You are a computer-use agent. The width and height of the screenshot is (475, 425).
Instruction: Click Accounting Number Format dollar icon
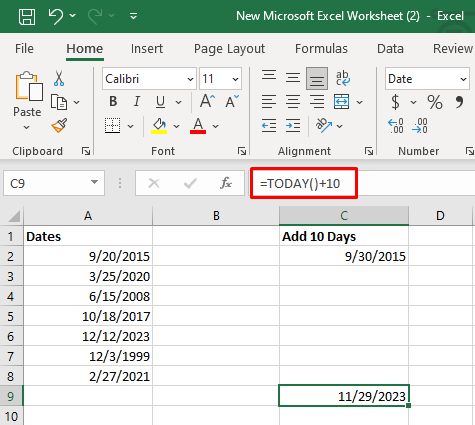pyautogui.click(x=395, y=102)
